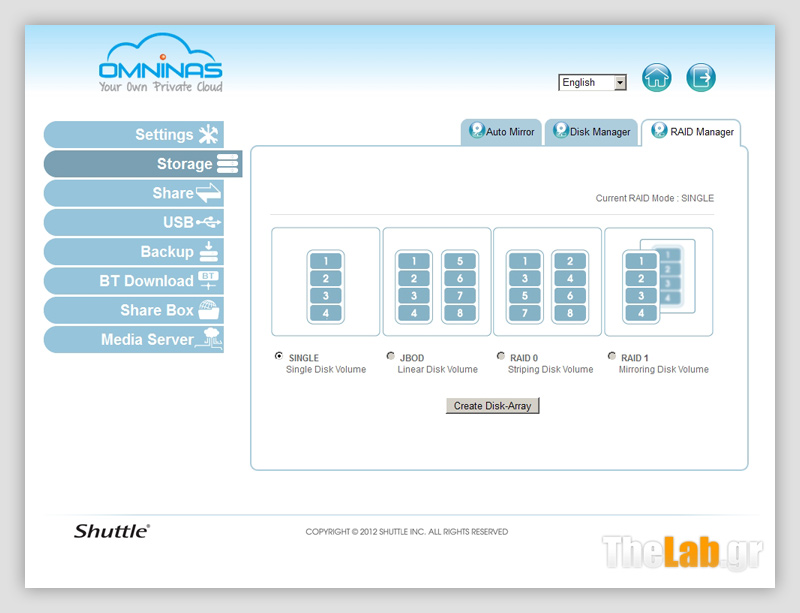
Task: Switch to the Auto Mirror tab
Action: click(x=501, y=132)
